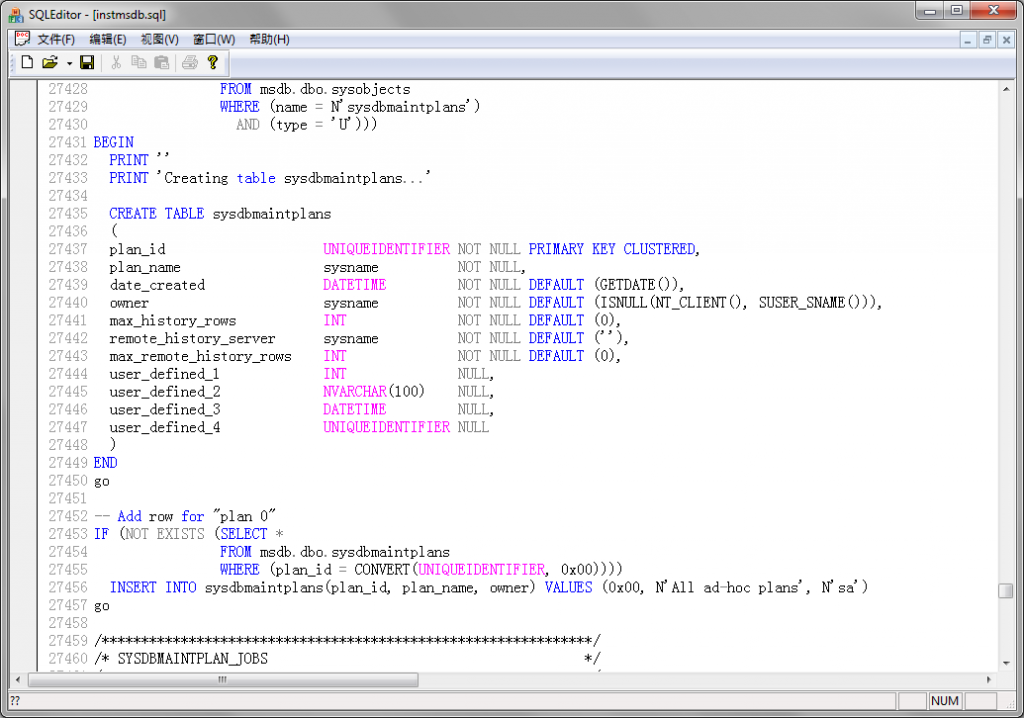Minimize the inner instmsdb.sql document window
Image resolution: width=1024 pixels, height=718 pixels.
968,40
